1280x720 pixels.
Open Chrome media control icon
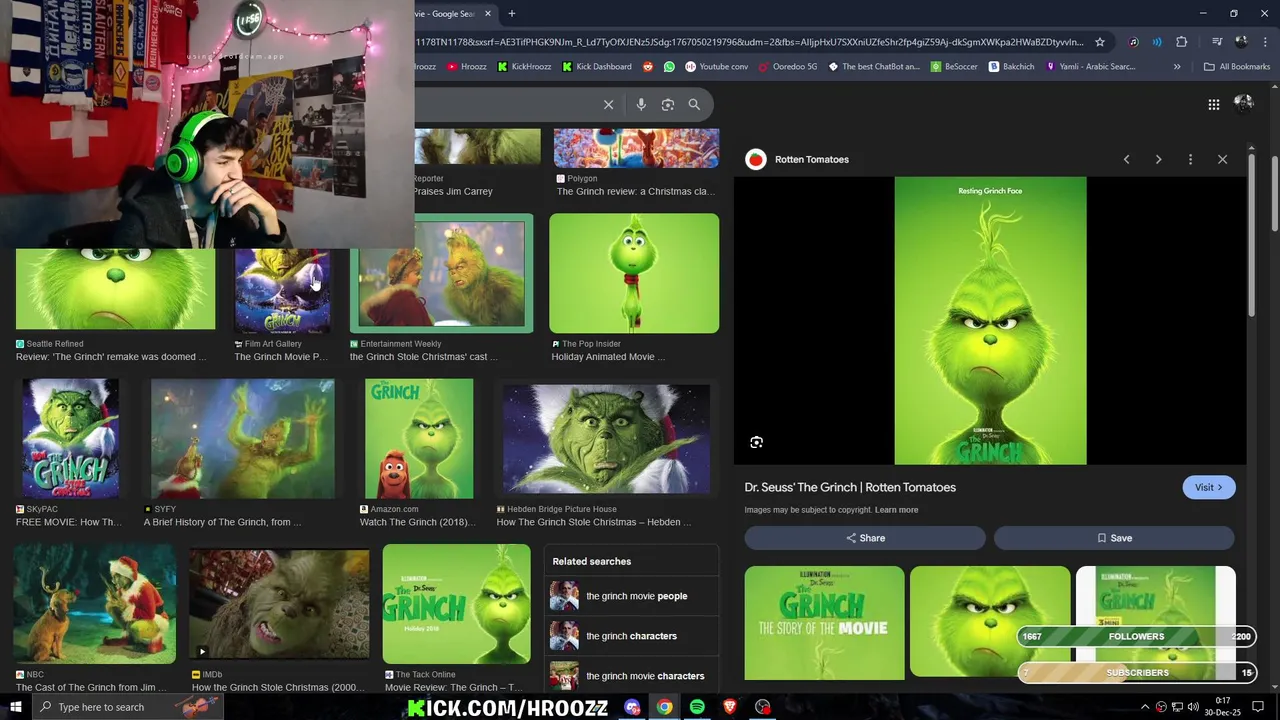click(x=1217, y=42)
